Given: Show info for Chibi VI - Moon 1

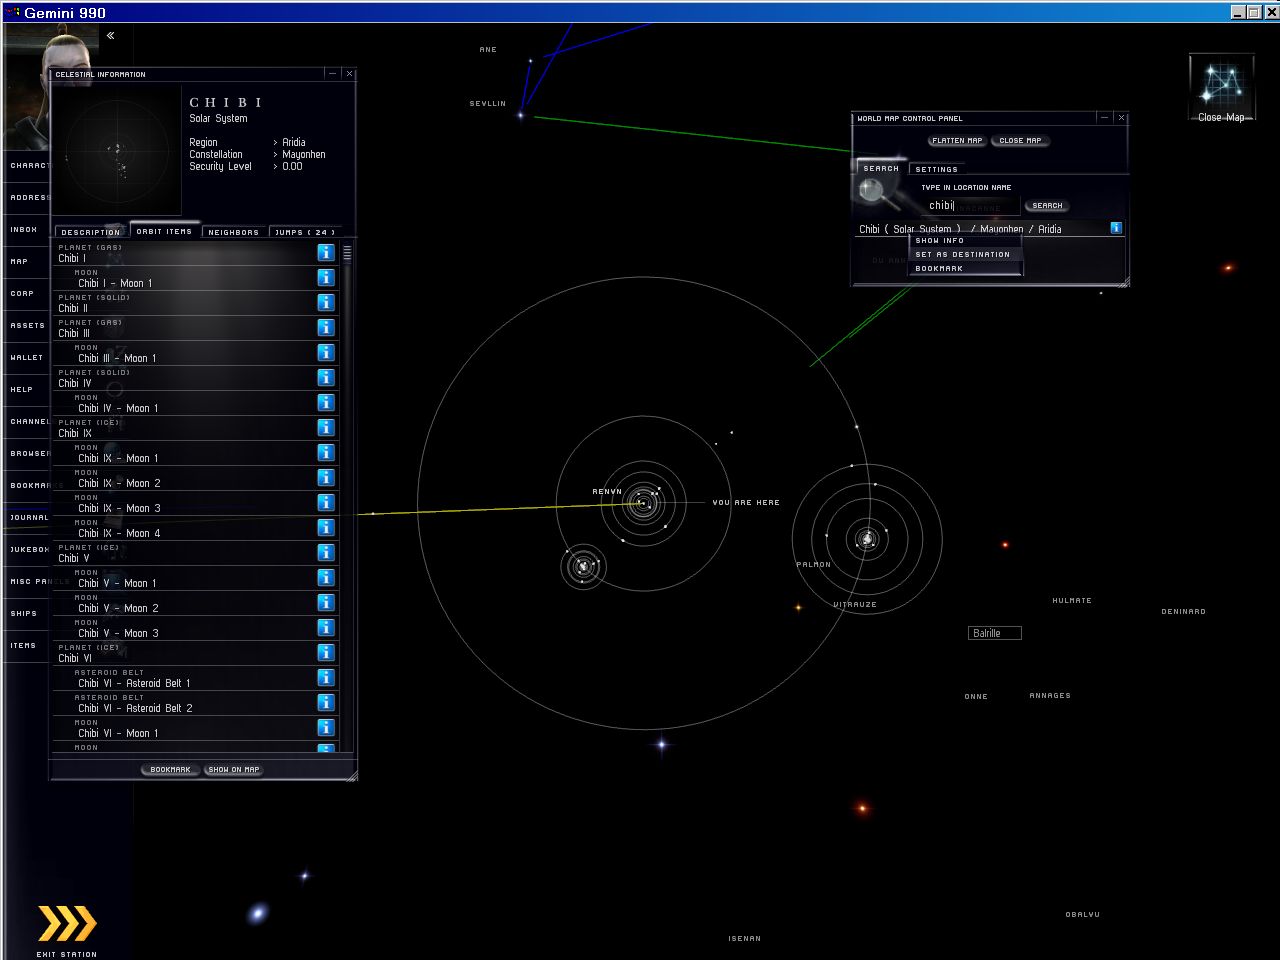Looking at the screenshot, I should (x=325, y=728).
